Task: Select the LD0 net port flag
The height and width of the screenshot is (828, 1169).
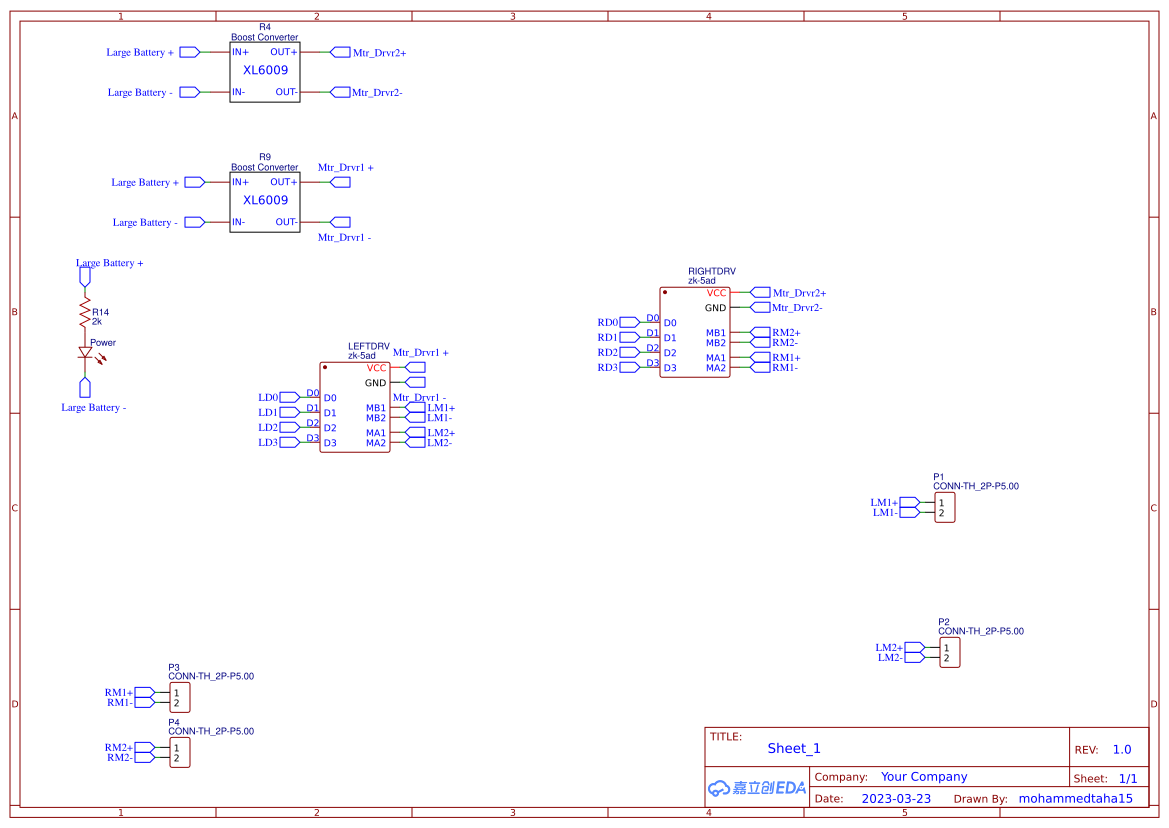Action: [x=289, y=398]
